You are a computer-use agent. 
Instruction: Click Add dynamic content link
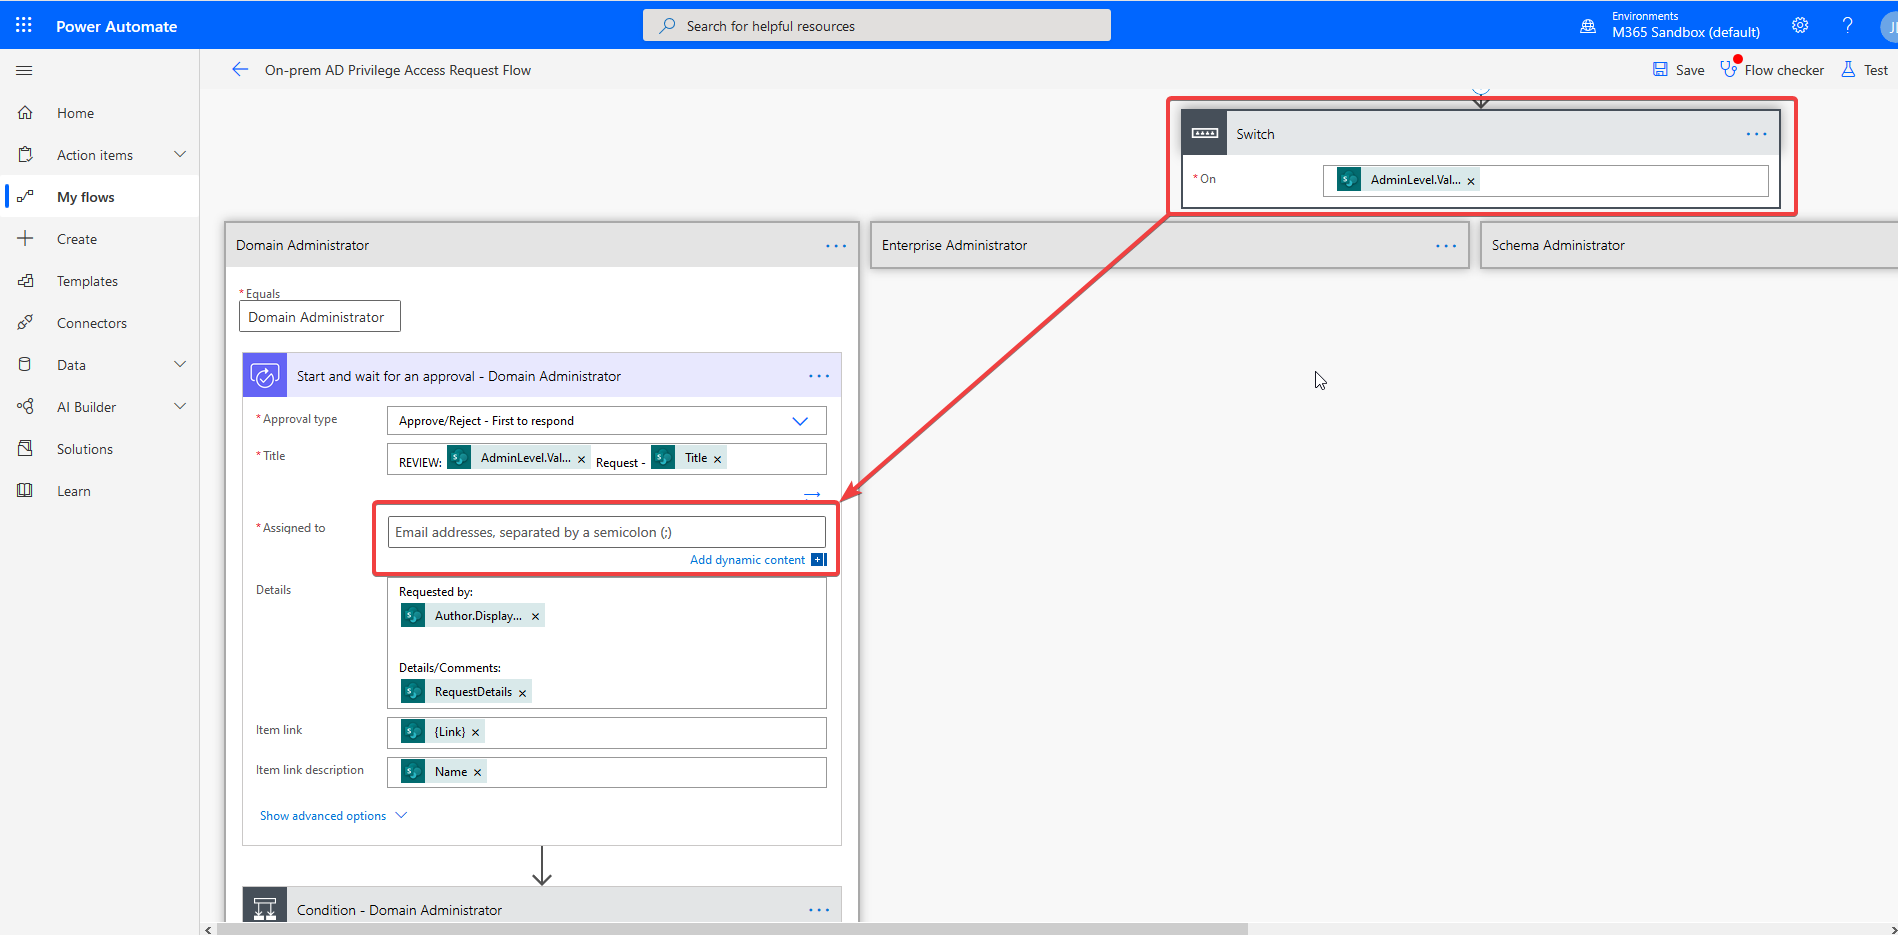point(747,560)
